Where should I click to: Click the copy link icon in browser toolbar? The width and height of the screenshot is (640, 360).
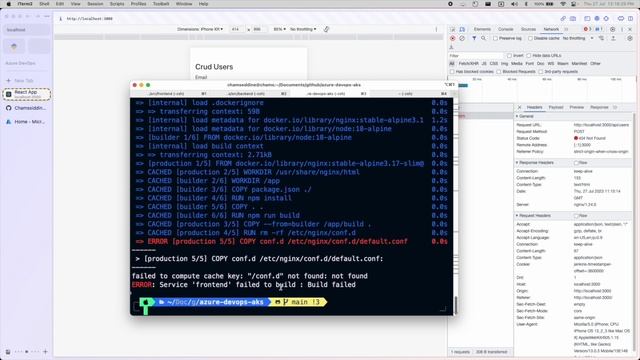[x=563, y=19]
